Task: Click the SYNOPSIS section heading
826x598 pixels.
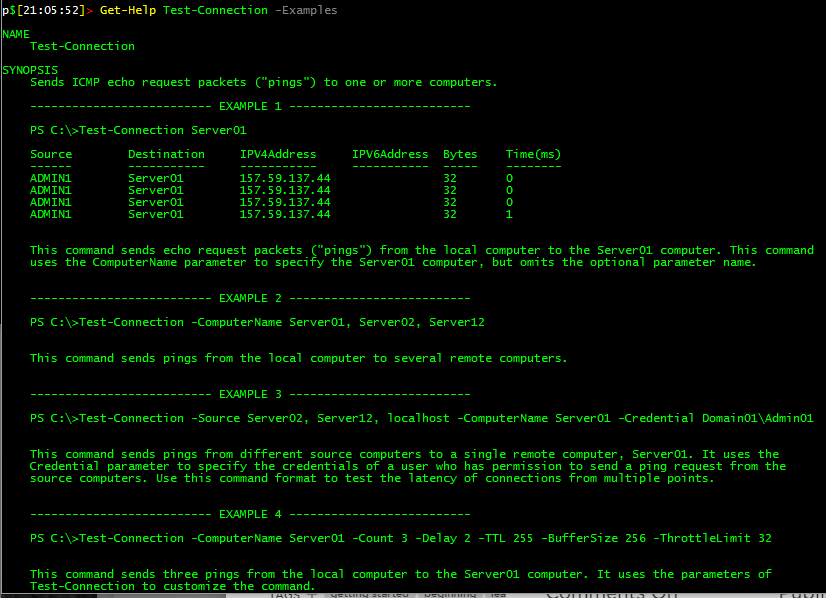Action: [x=30, y=70]
